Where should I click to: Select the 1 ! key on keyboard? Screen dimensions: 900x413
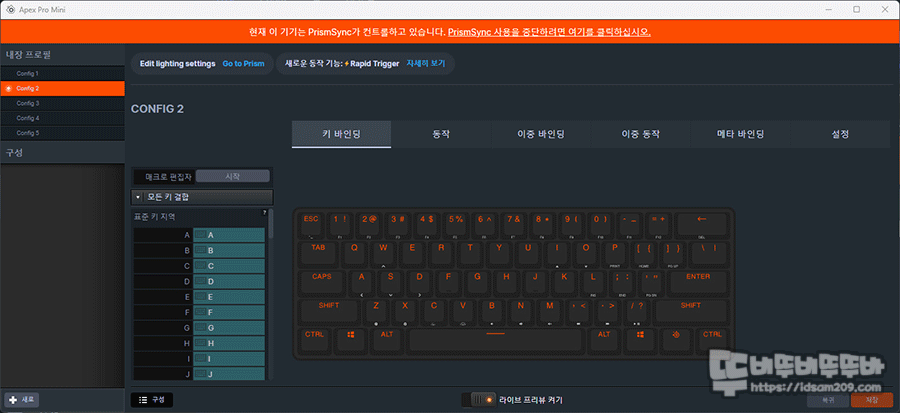pyautogui.click(x=339, y=224)
